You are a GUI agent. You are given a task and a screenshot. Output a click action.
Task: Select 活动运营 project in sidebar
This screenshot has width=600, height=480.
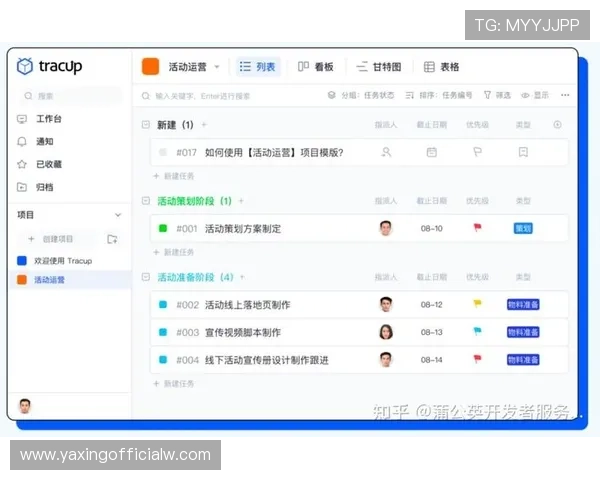pyautogui.click(x=70, y=280)
